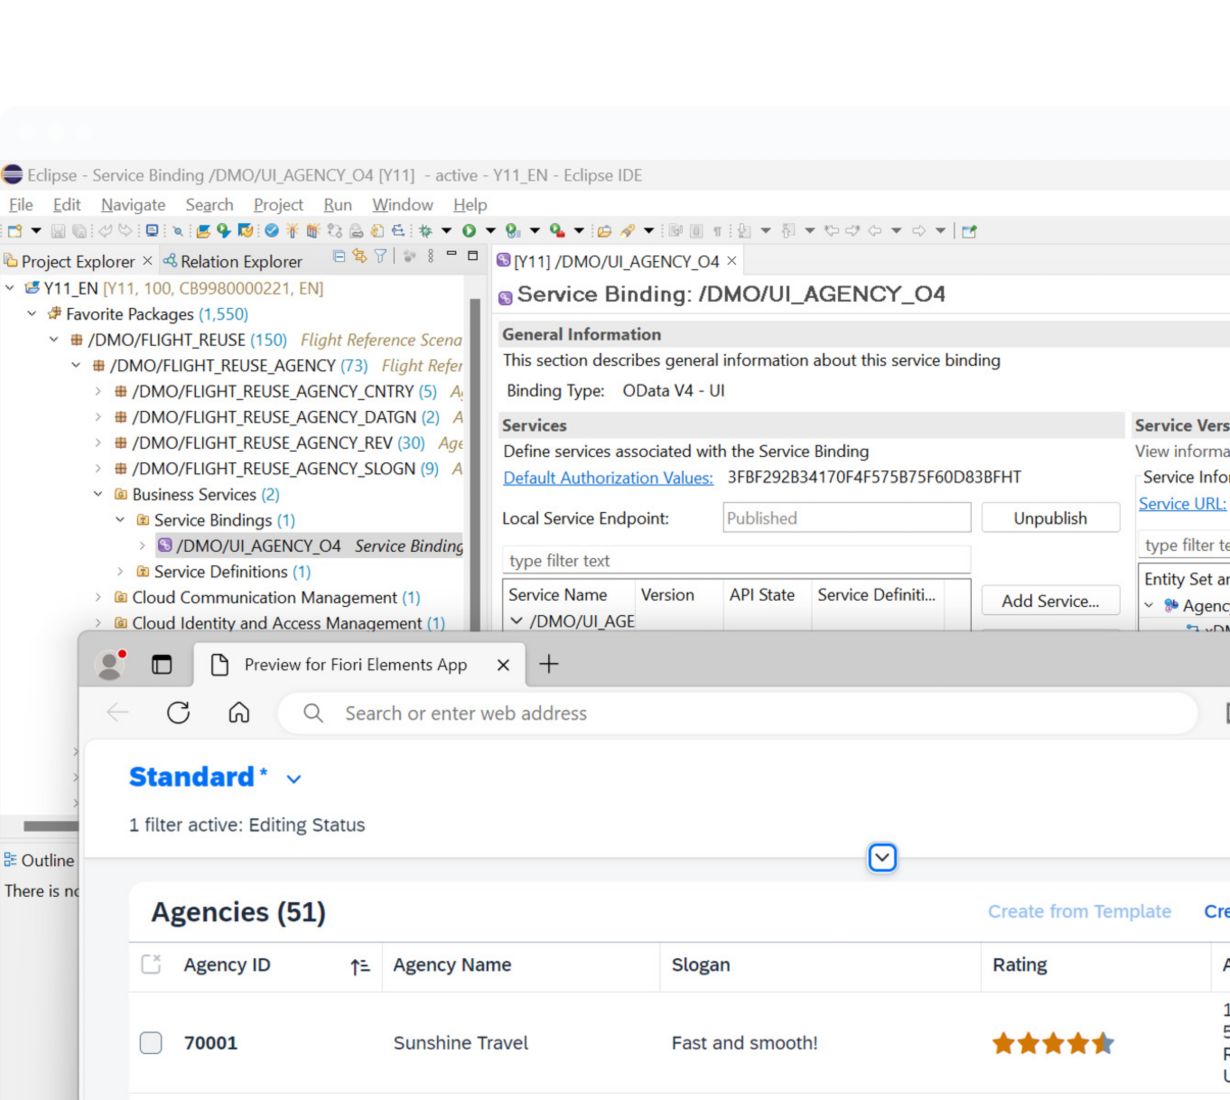This screenshot has height=1100, width=1230.
Task: Expand the Service Definitions tree node
Action: [120, 572]
